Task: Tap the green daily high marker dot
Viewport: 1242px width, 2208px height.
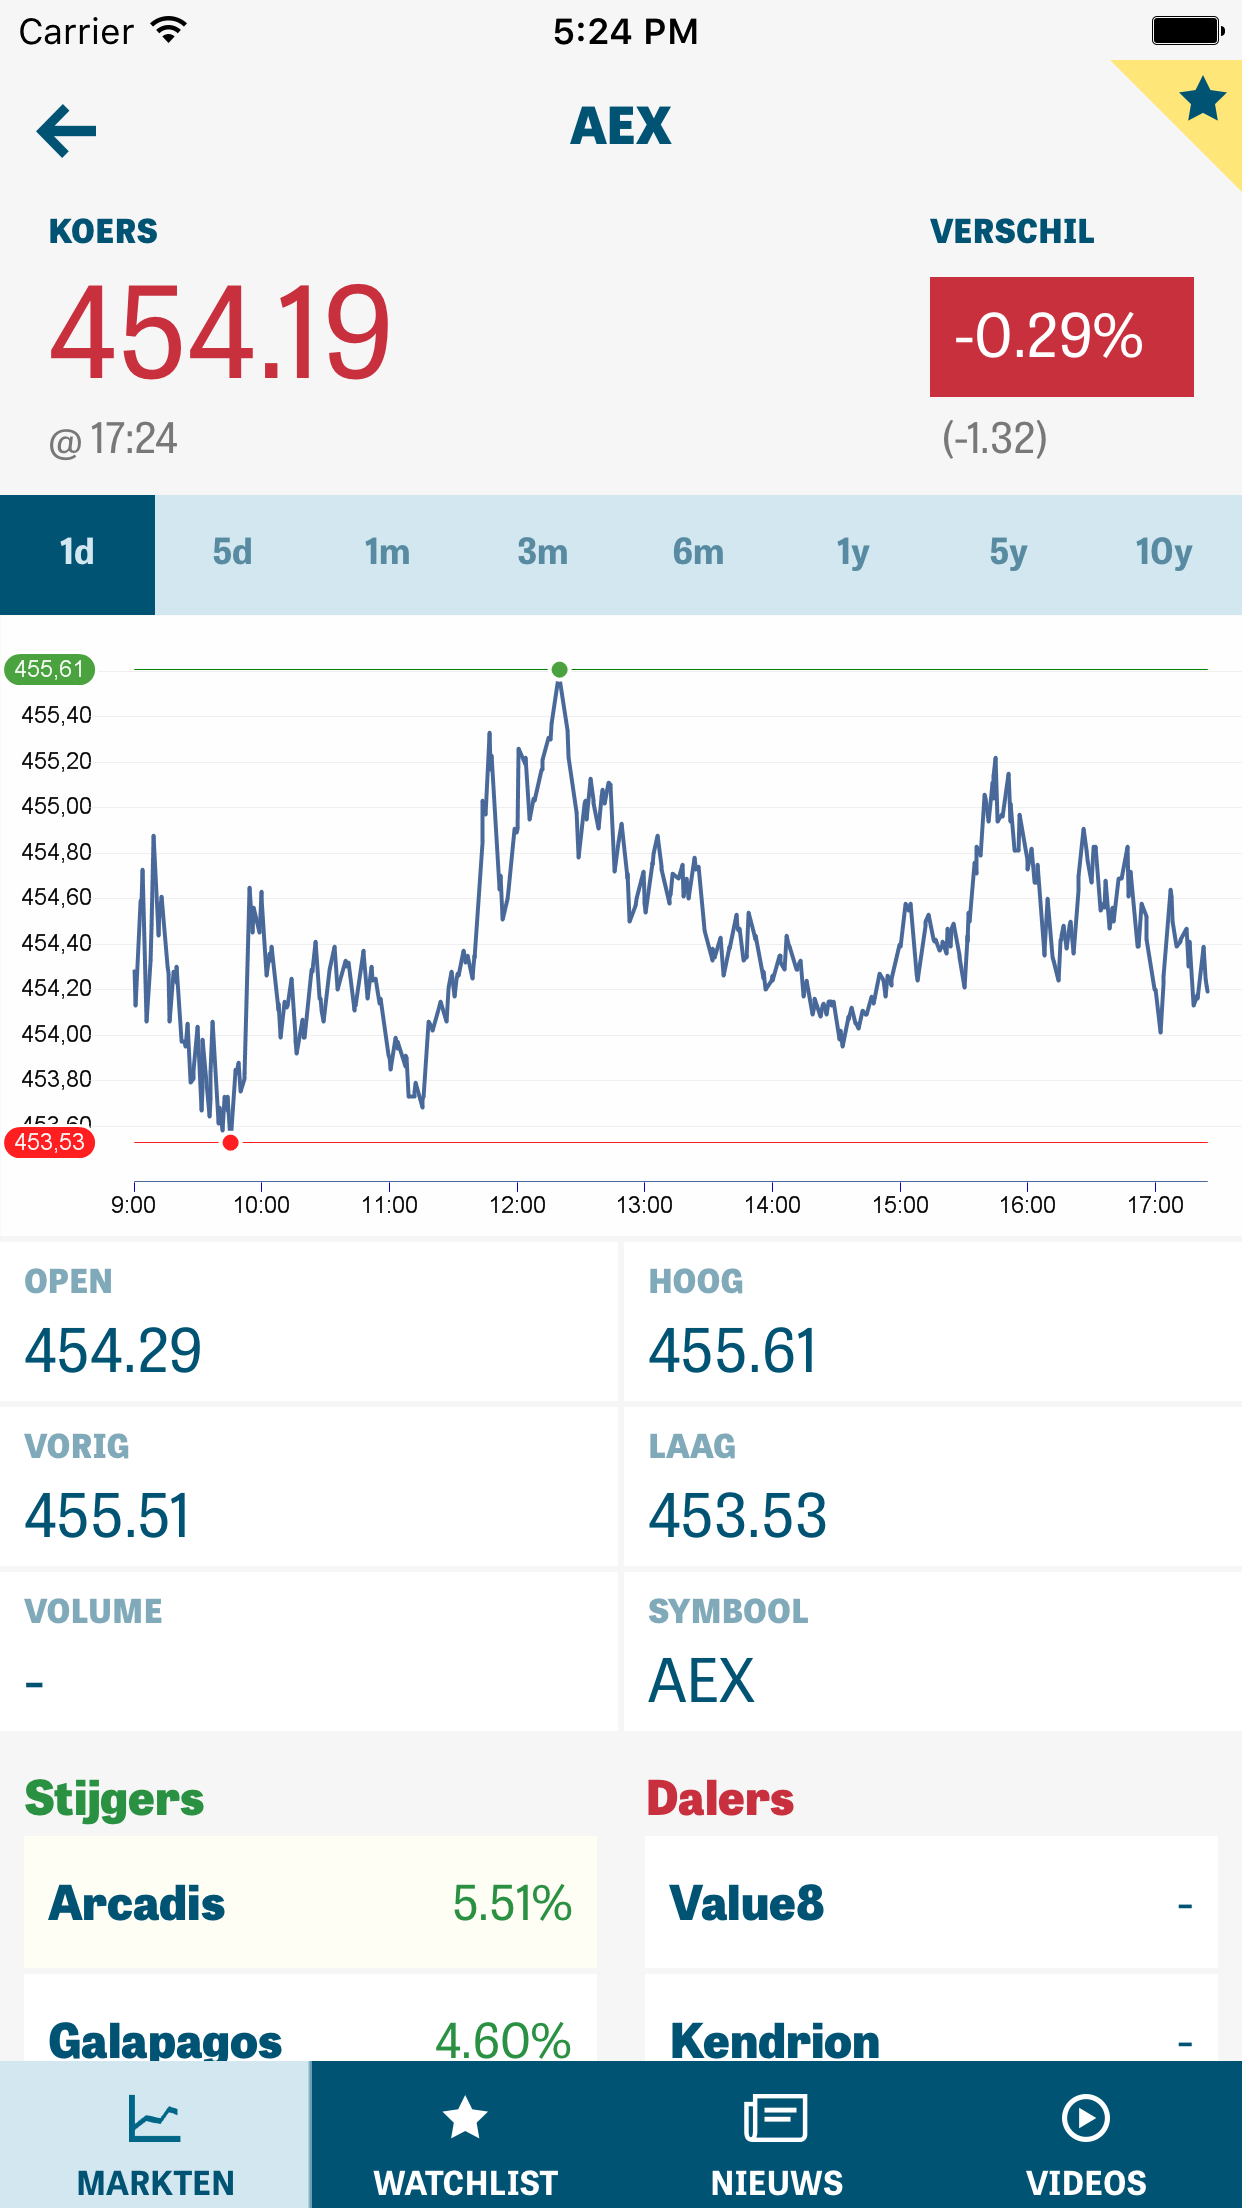Action: click(560, 669)
